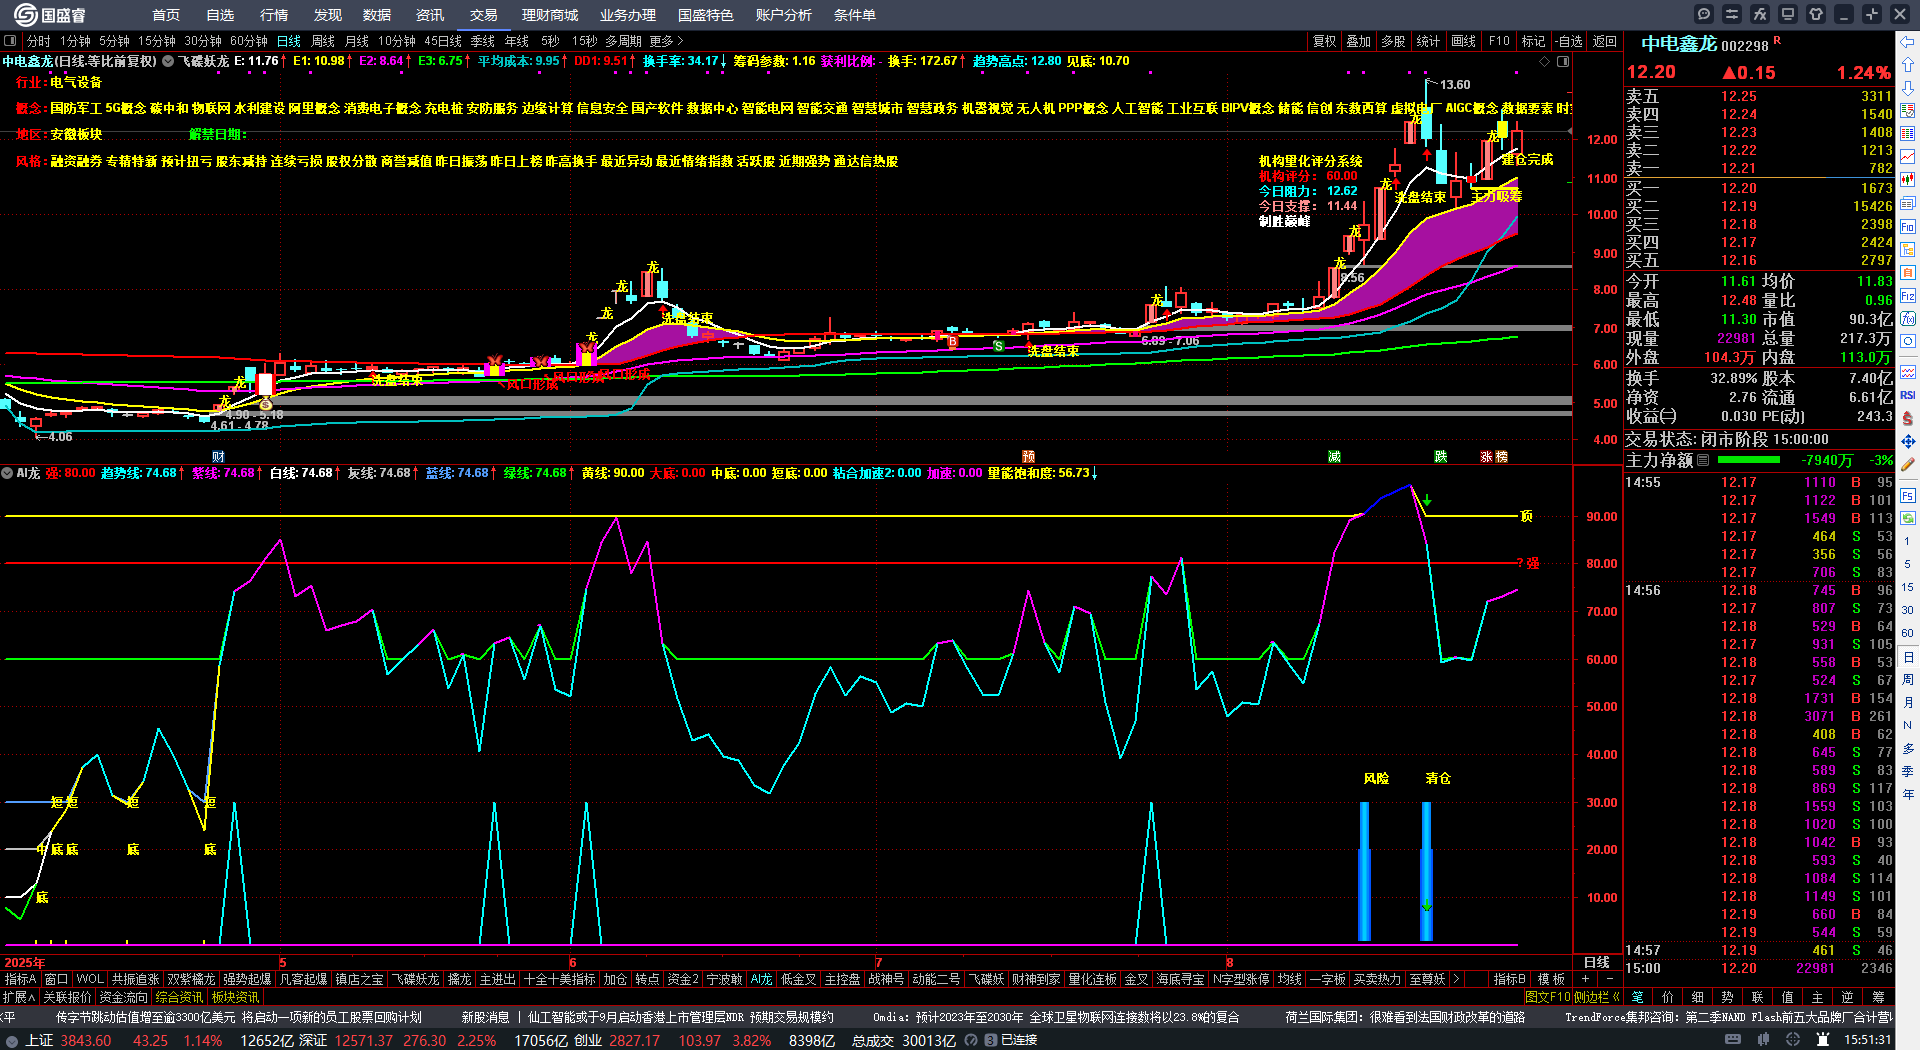The height and width of the screenshot is (1050, 1920).
Task: Open the 指标A indicator group dropdown
Action: (20, 979)
